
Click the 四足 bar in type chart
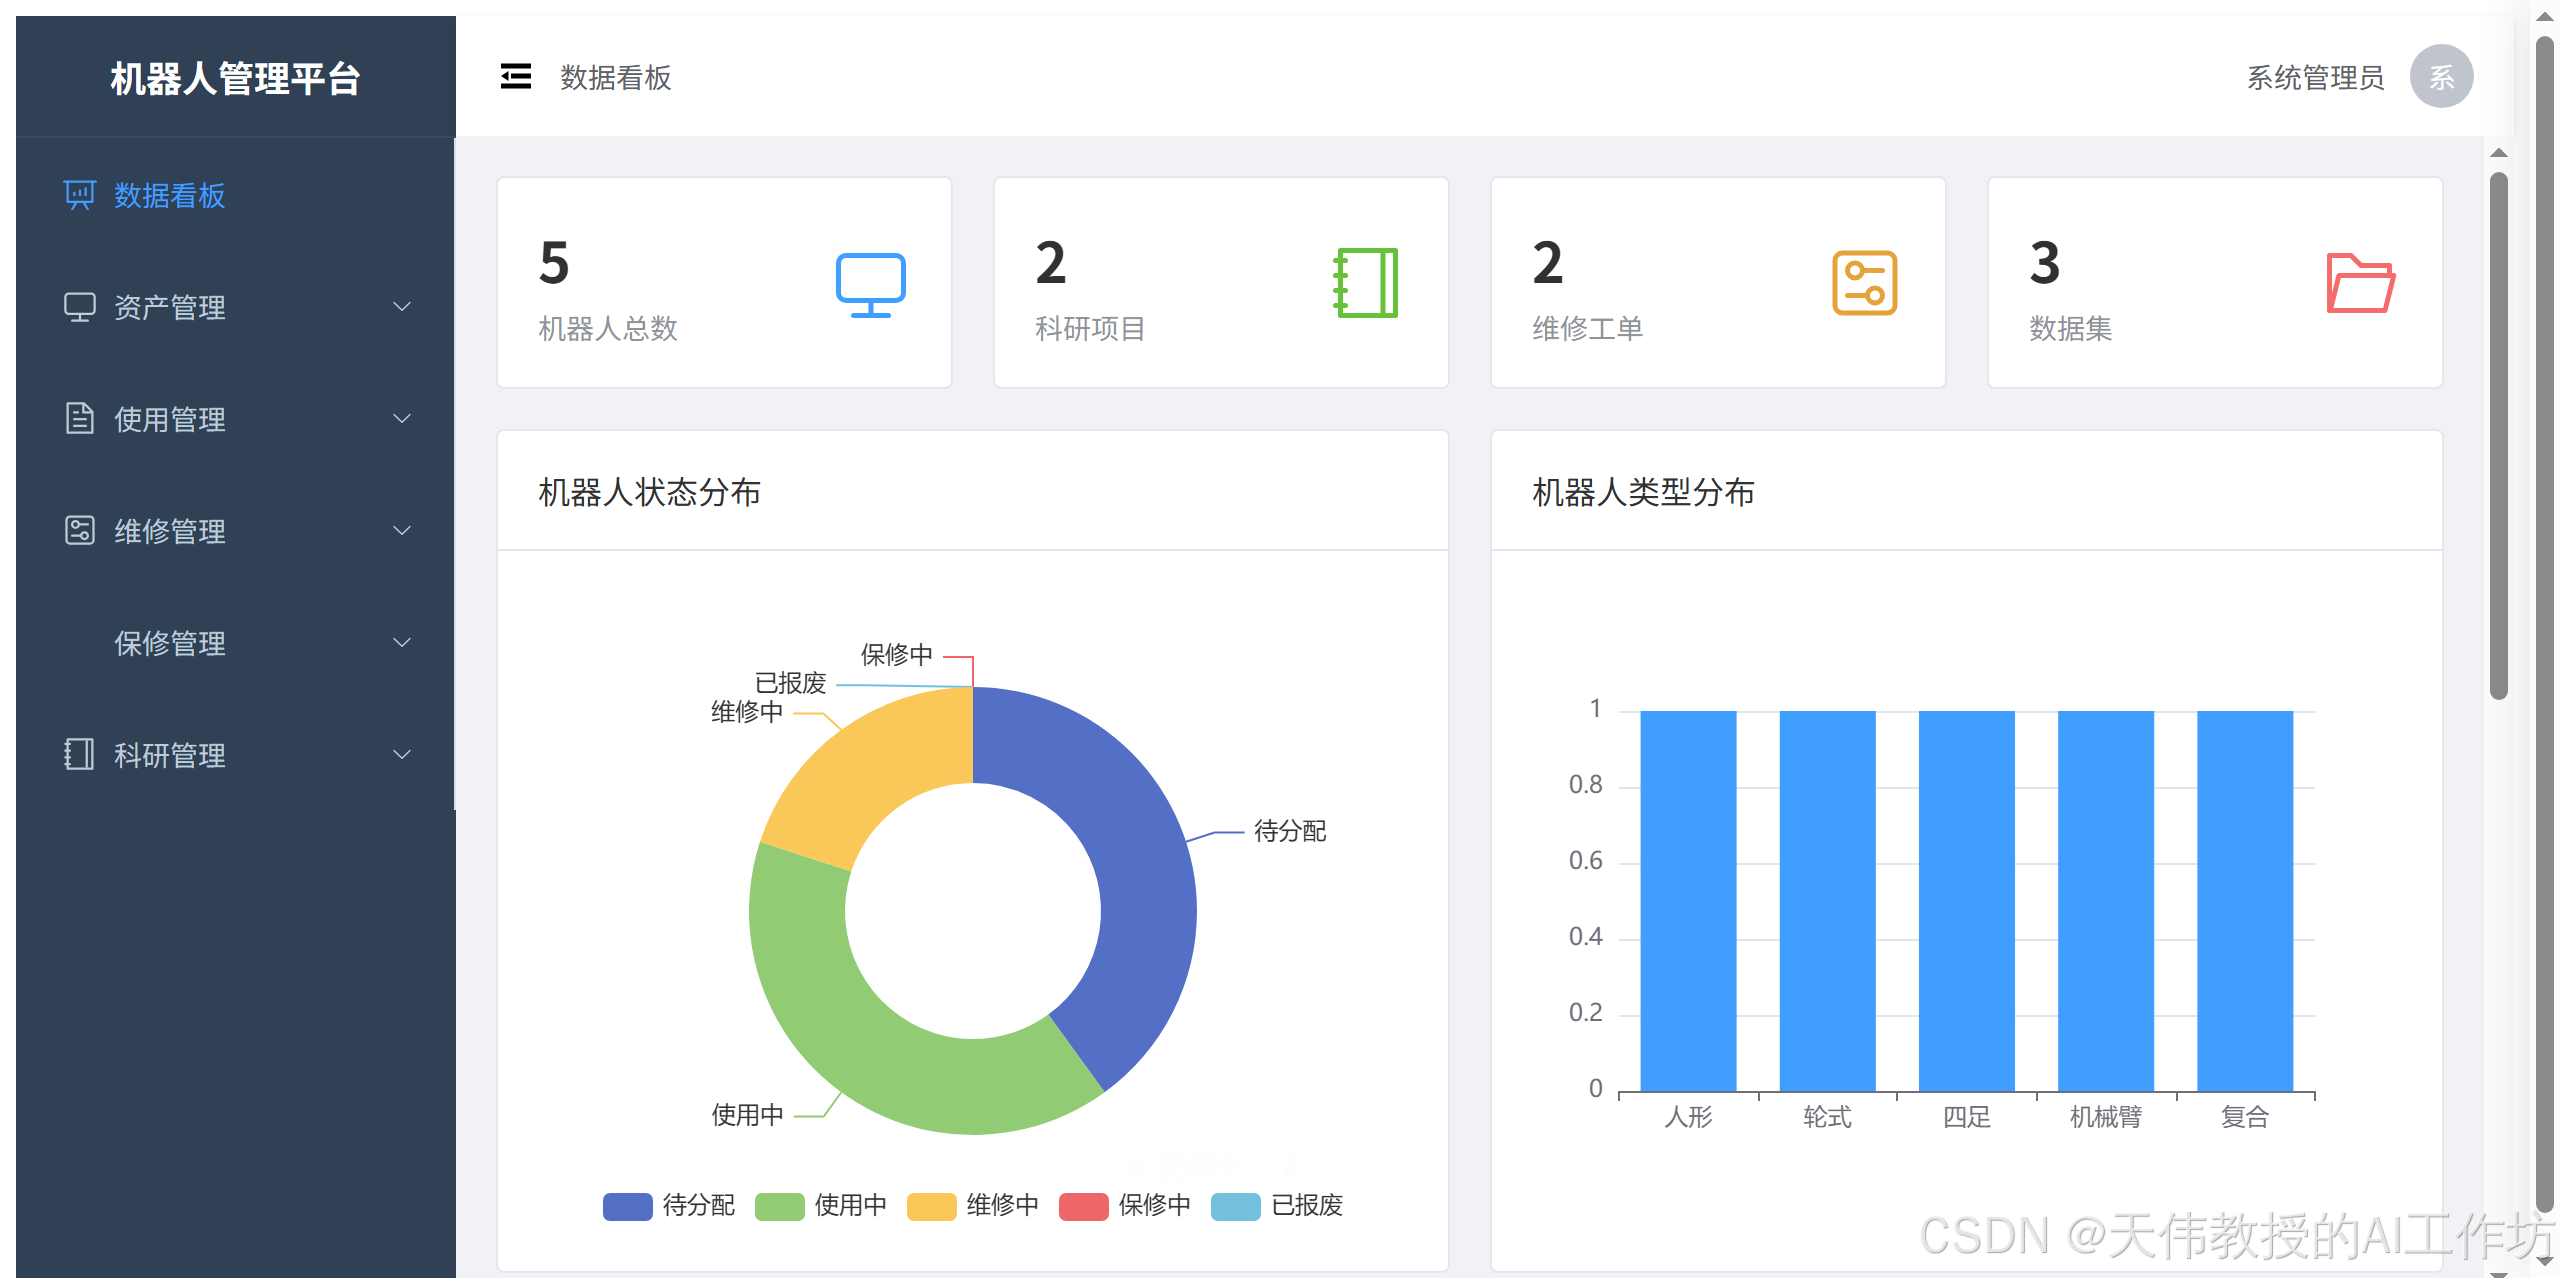[1967, 901]
